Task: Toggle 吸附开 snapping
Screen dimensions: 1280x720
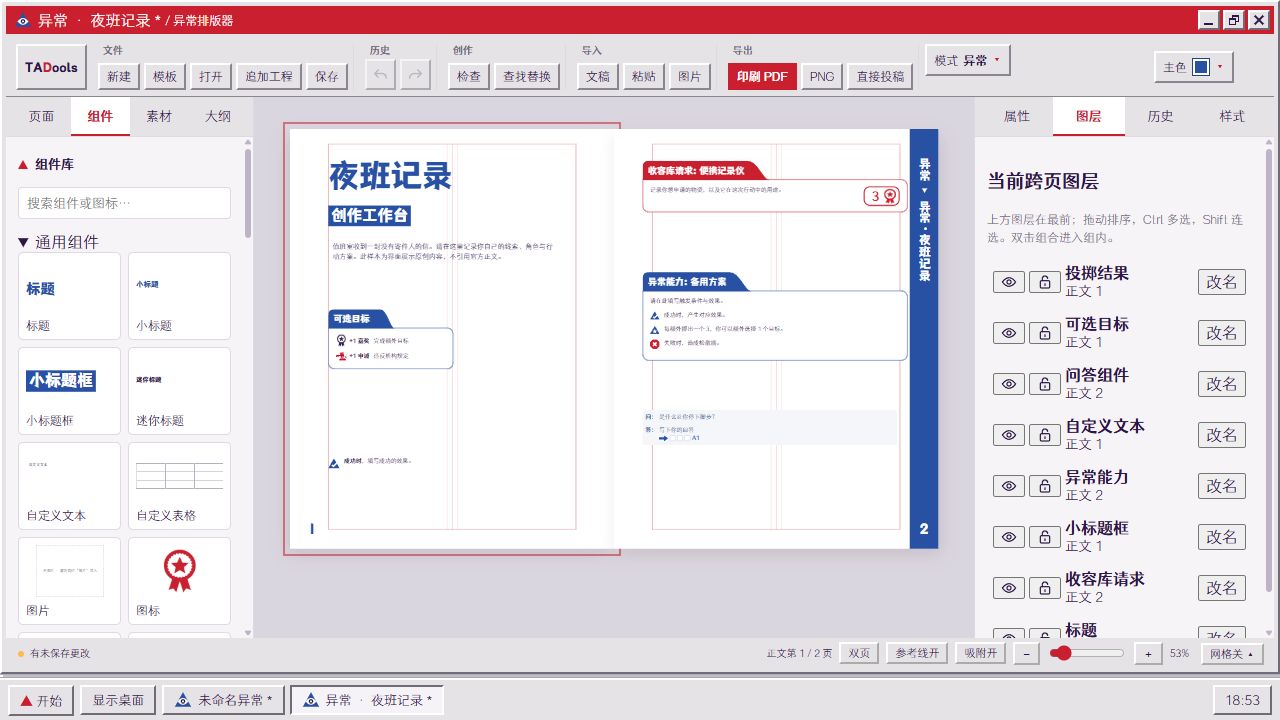Action: (981, 653)
